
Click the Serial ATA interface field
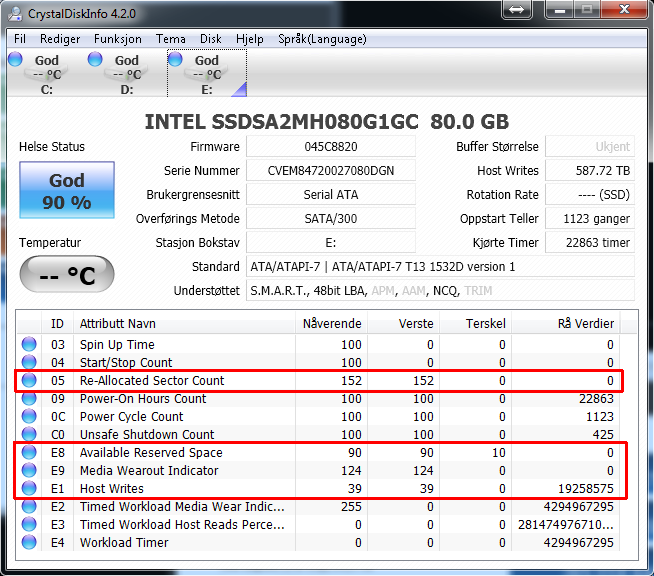[331, 195]
